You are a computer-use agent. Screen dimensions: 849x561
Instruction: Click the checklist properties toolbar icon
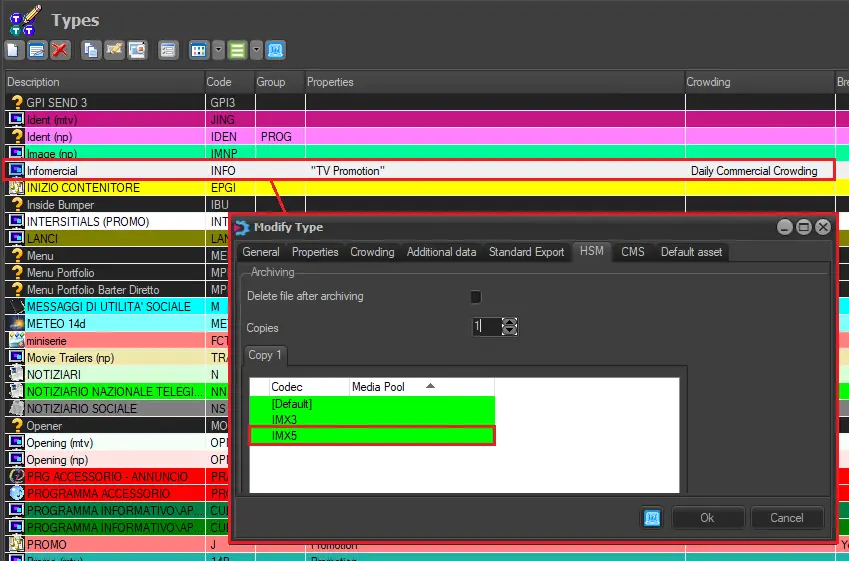(168, 50)
